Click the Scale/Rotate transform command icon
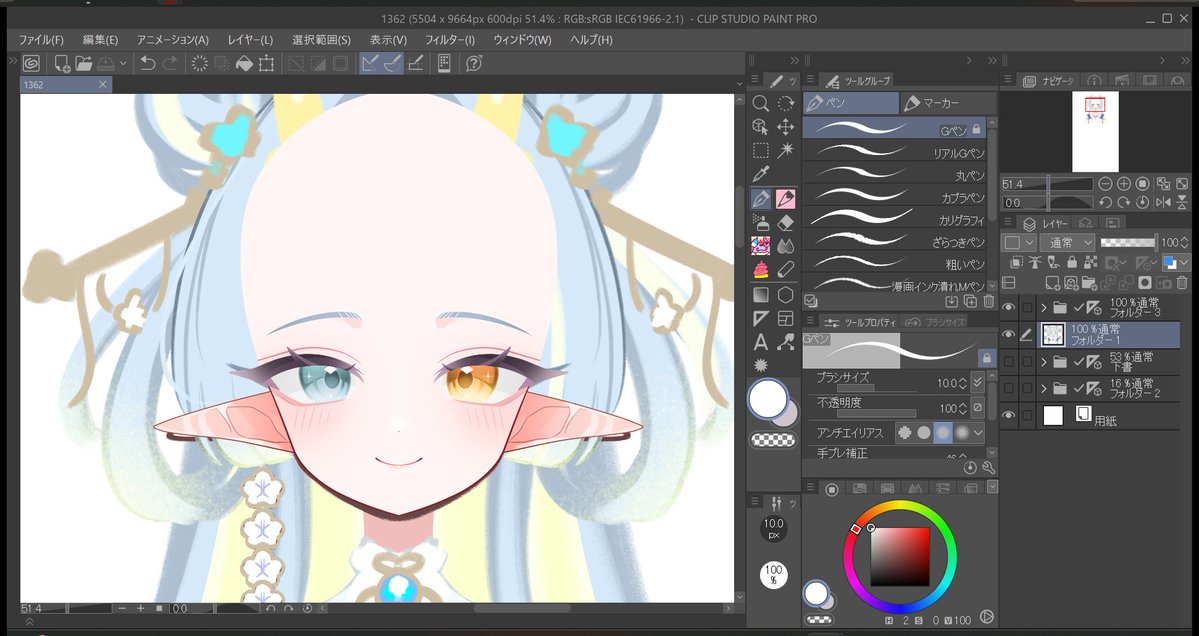The width and height of the screenshot is (1199, 636). [x=266, y=63]
